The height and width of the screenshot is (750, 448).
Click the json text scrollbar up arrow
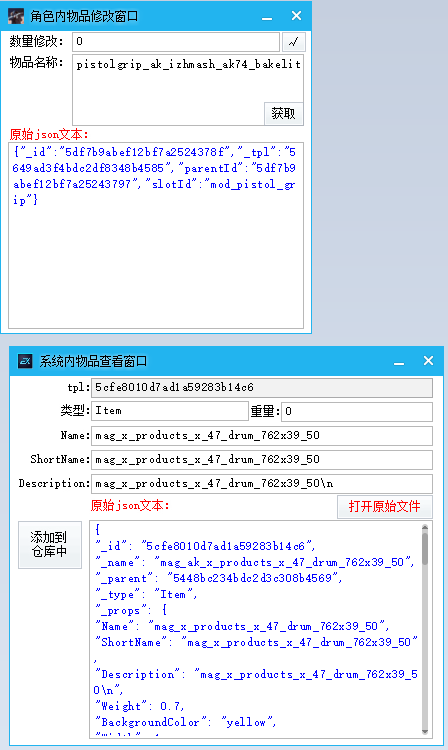(x=425, y=527)
